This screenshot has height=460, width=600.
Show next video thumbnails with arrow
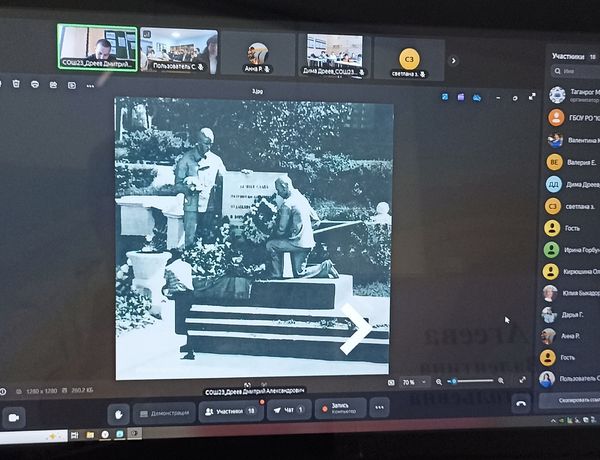[x=454, y=60]
